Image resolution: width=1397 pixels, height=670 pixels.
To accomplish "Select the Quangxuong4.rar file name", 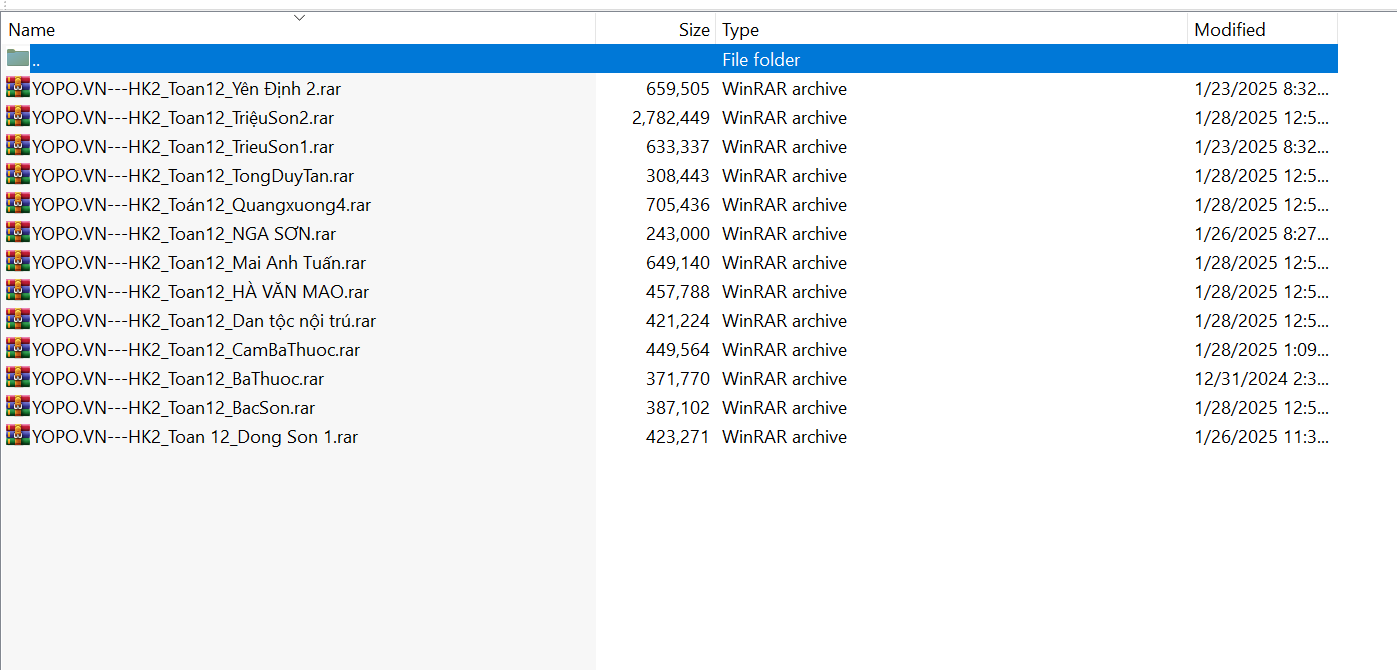I will 201,205.
